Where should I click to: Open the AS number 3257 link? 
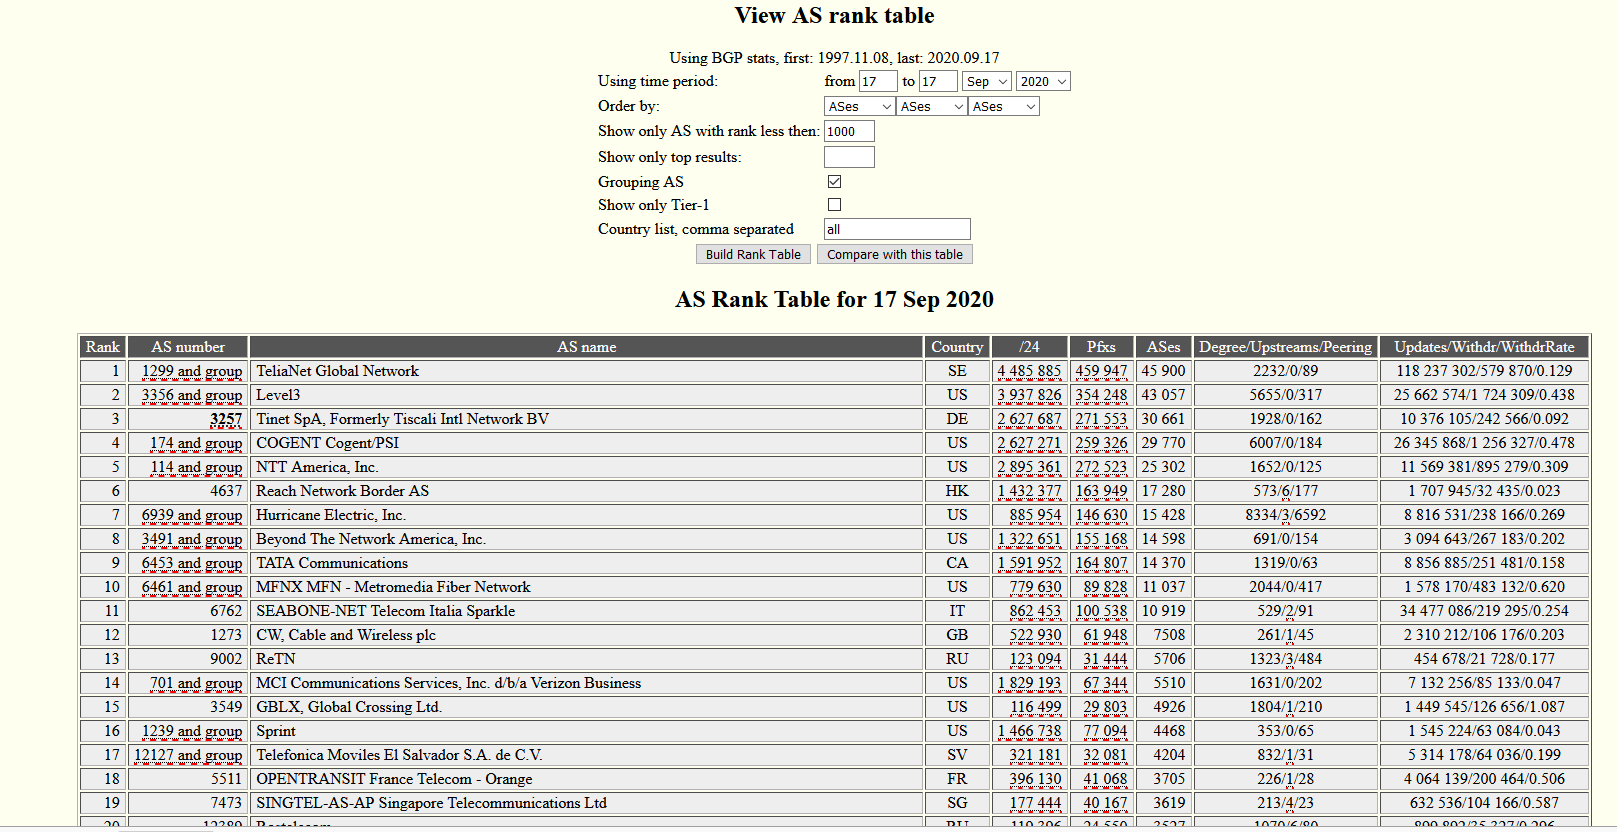226,419
